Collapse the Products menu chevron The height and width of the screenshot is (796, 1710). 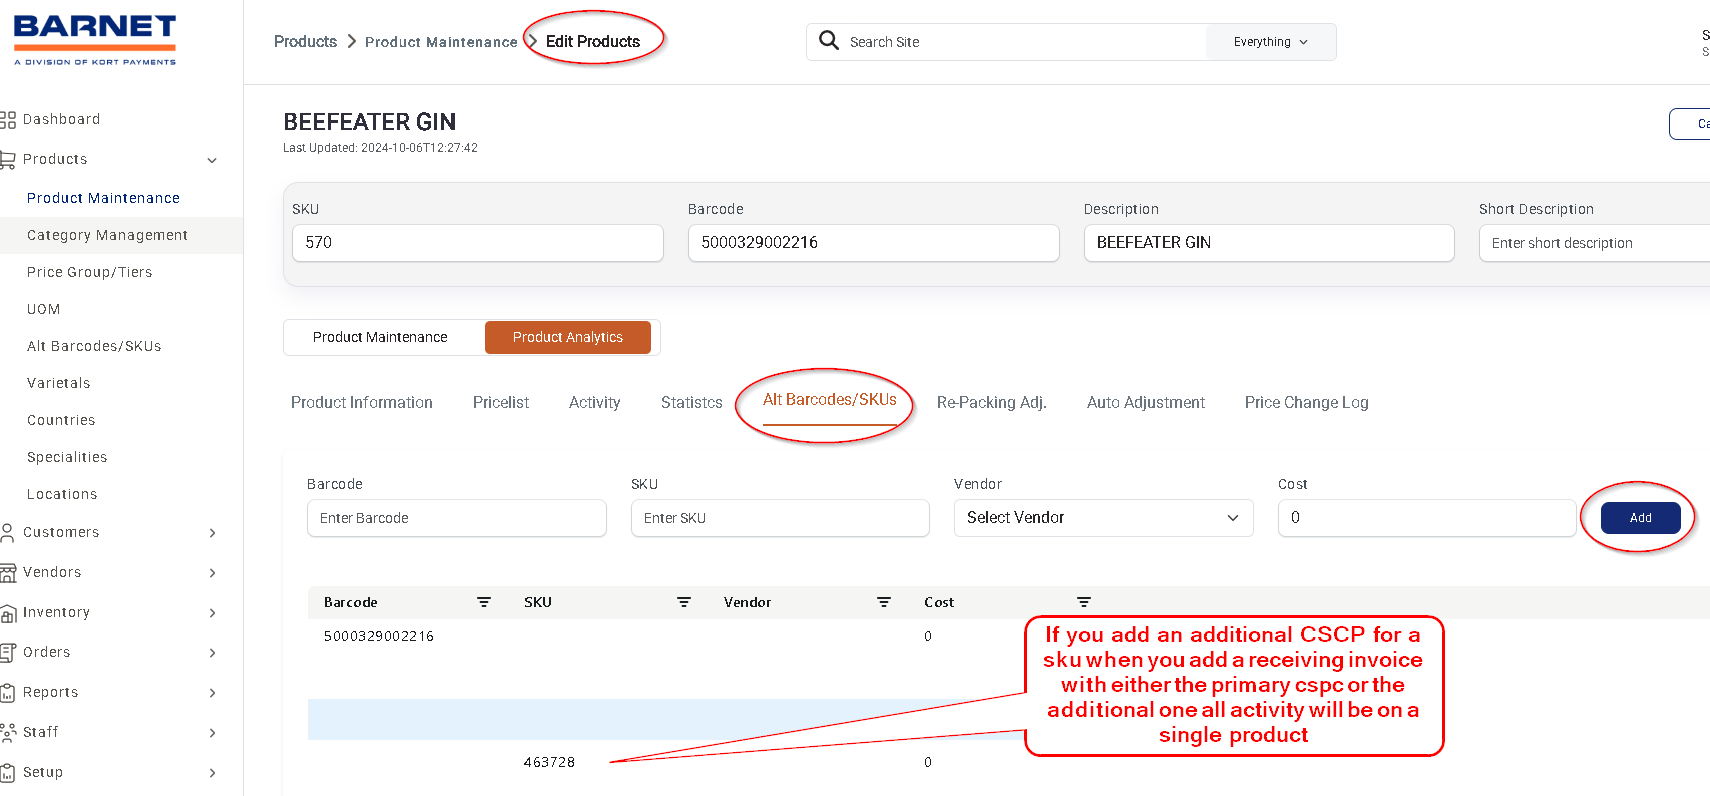pyautogui.click(x=212, y=160)
